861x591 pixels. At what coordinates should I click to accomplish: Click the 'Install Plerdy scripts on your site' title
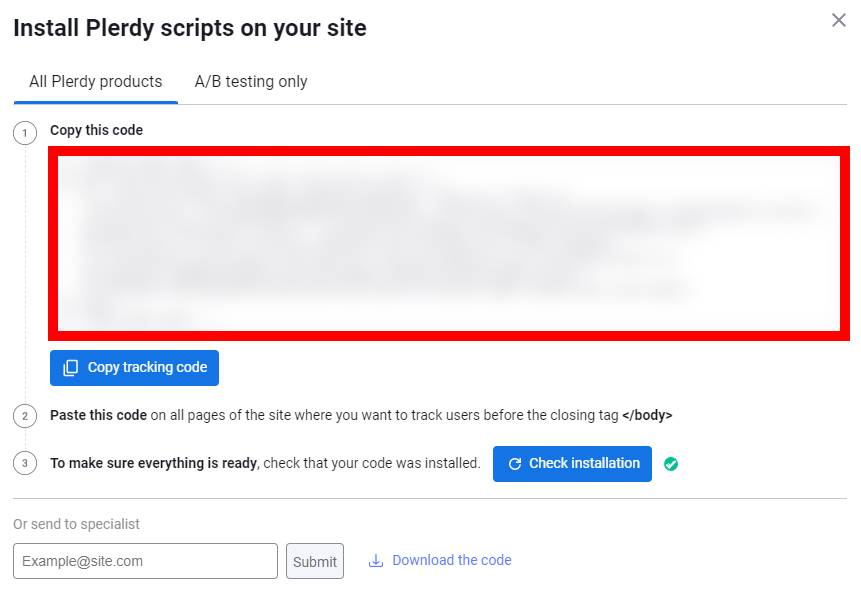[190, 28]
